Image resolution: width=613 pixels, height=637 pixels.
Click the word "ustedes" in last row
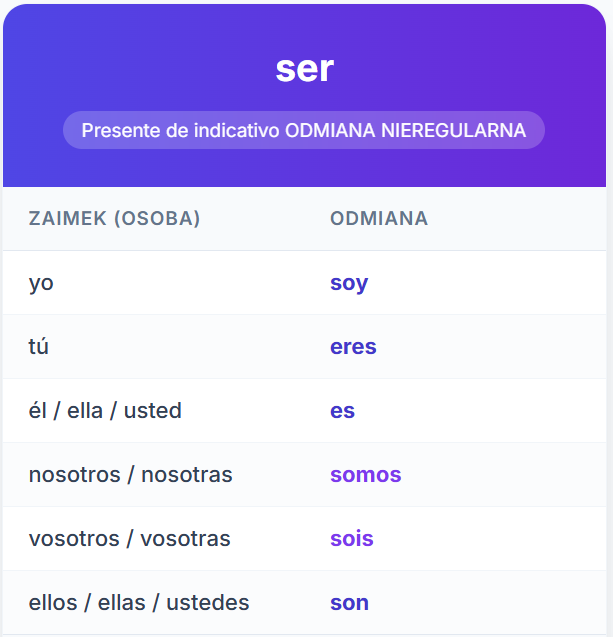click(x=208, y=602)
